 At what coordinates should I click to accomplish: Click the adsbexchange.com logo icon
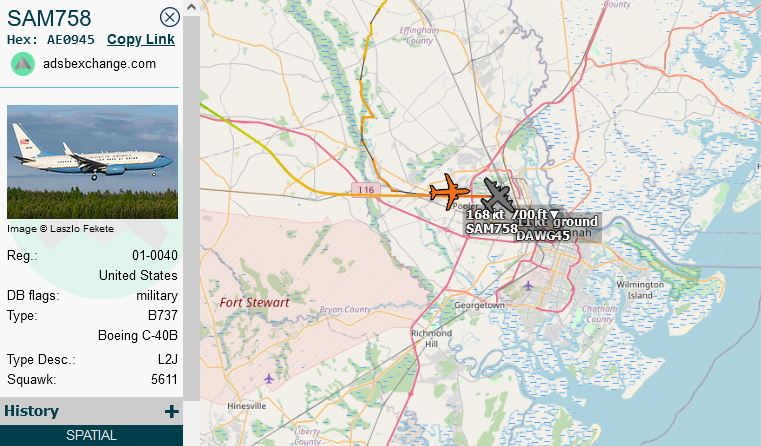pos(23,64)
